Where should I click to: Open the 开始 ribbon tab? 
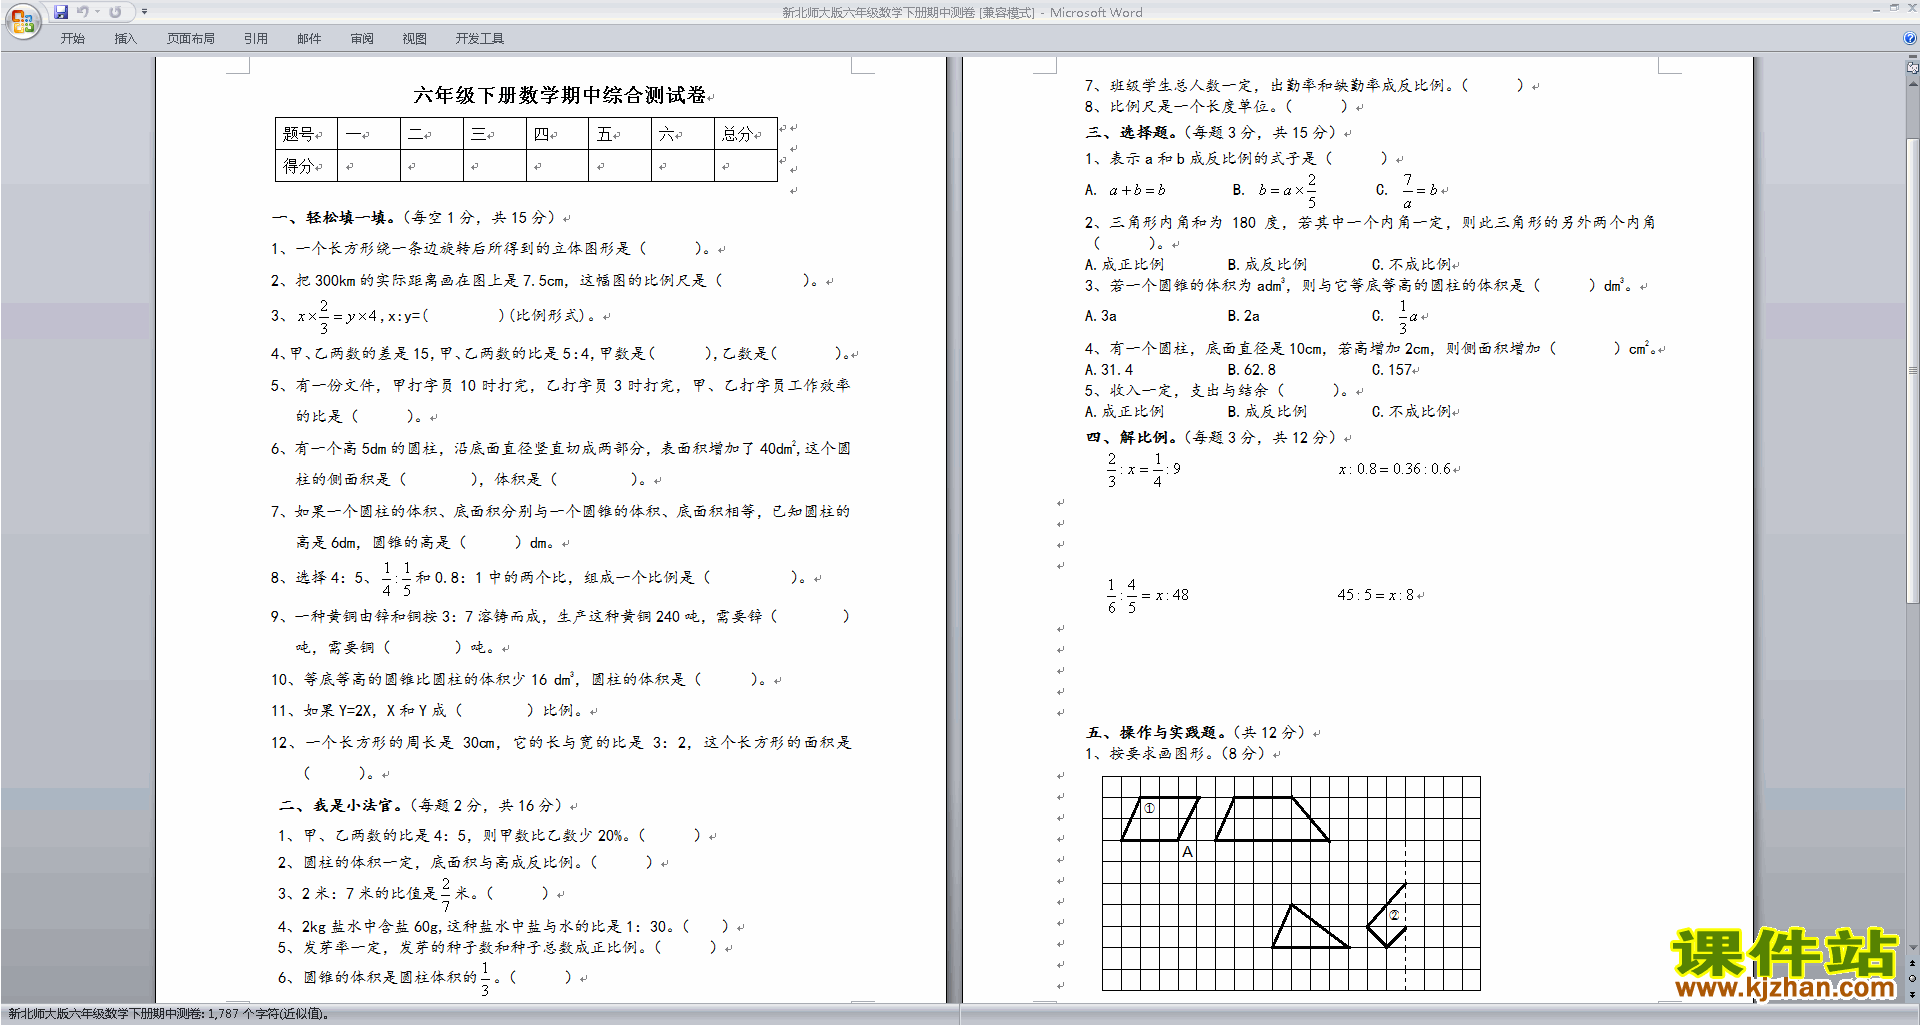pos(73,39)
